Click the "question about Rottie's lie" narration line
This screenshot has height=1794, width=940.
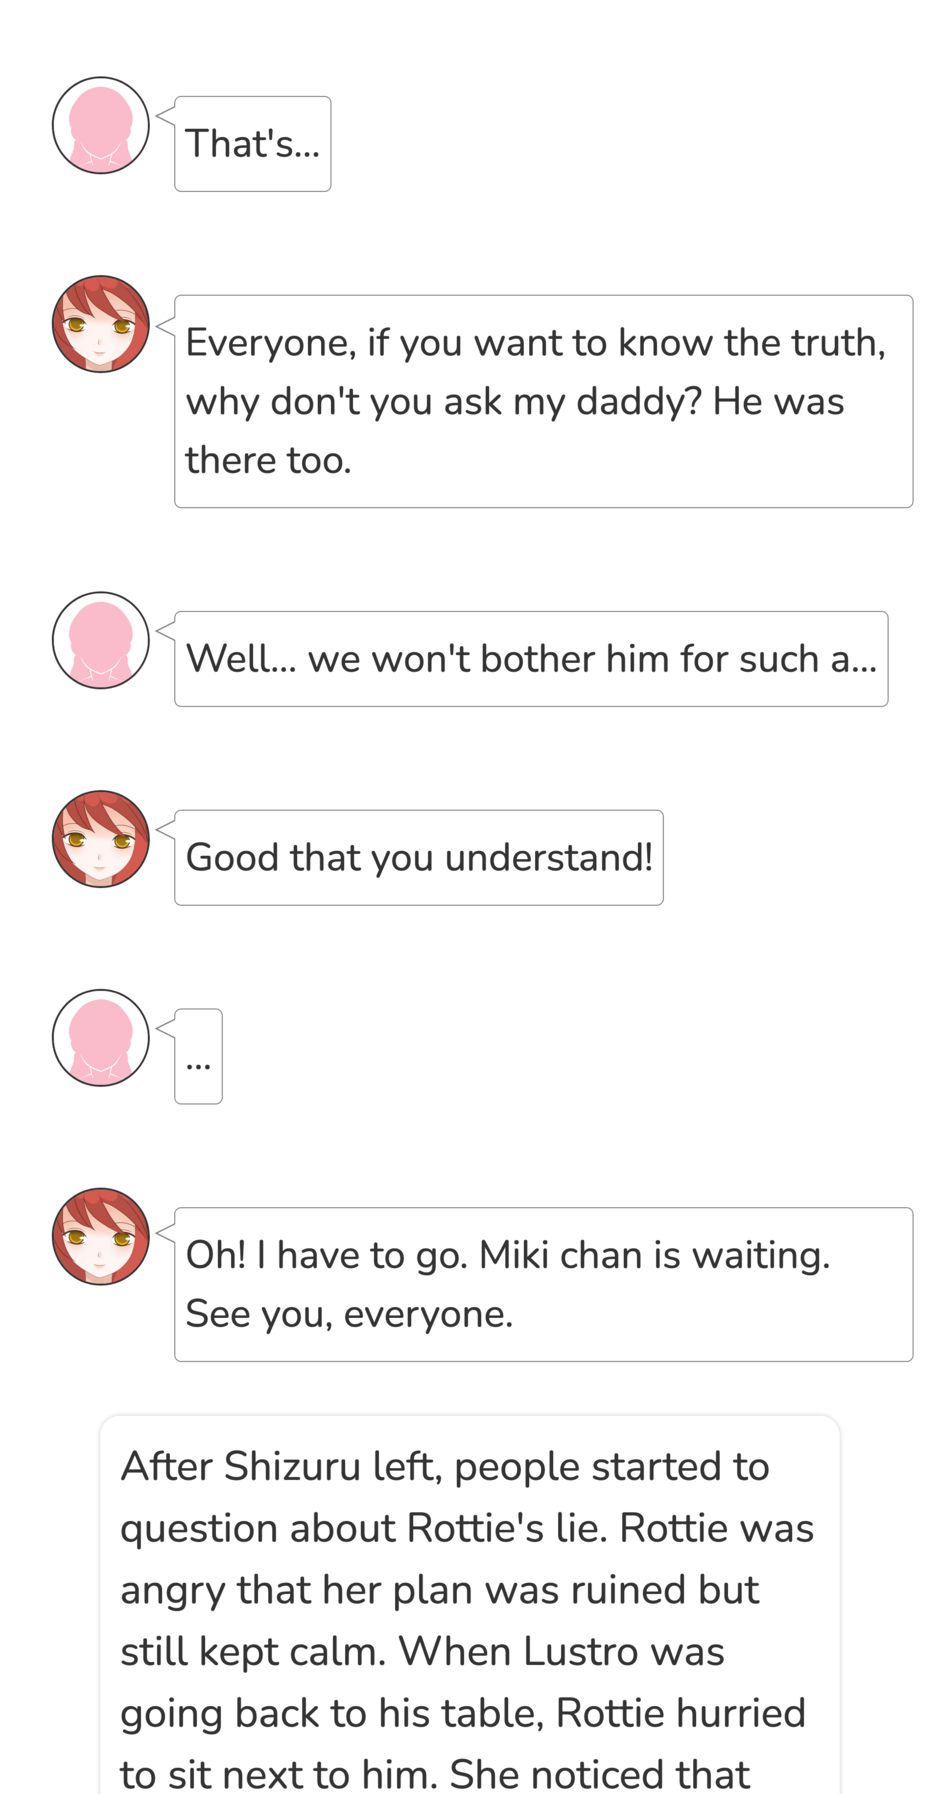(467, 1529)
